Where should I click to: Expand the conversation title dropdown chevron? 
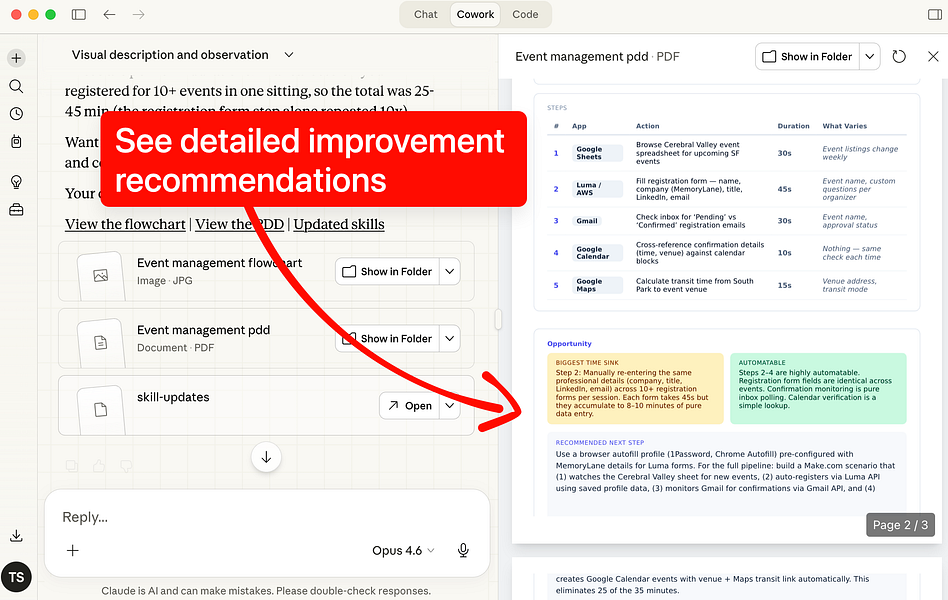coord(289,55)
